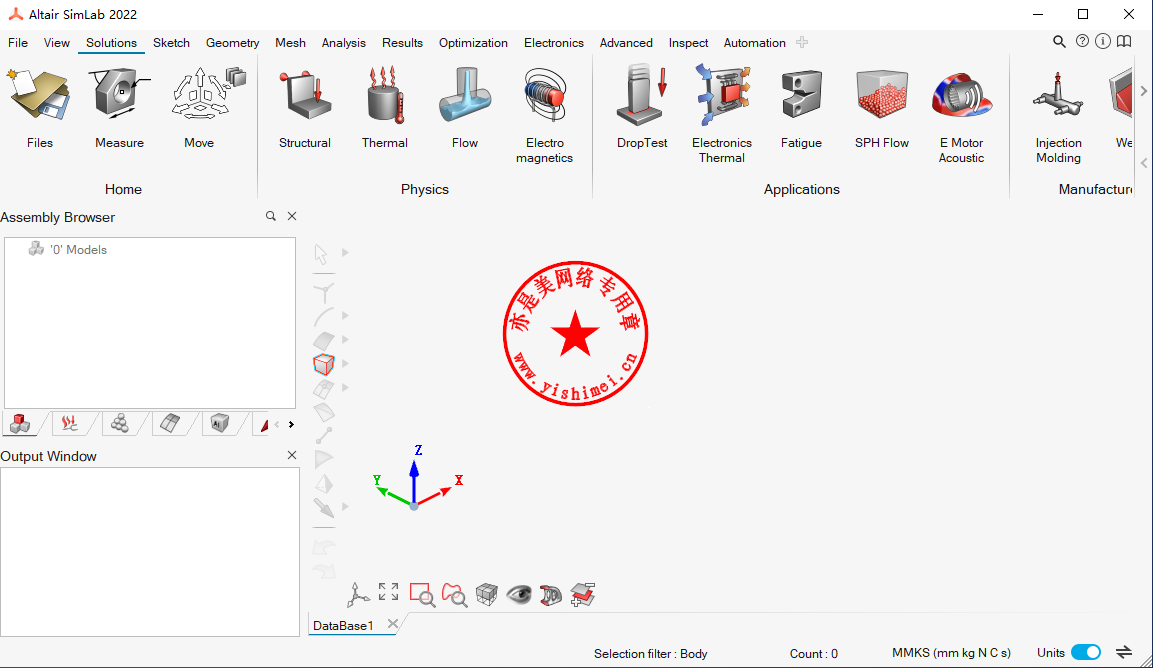Image resolution: width=1153 pixels, height=668 pixels.
Task: Expand options beside the body cube filter
Action: pos(345,363)
